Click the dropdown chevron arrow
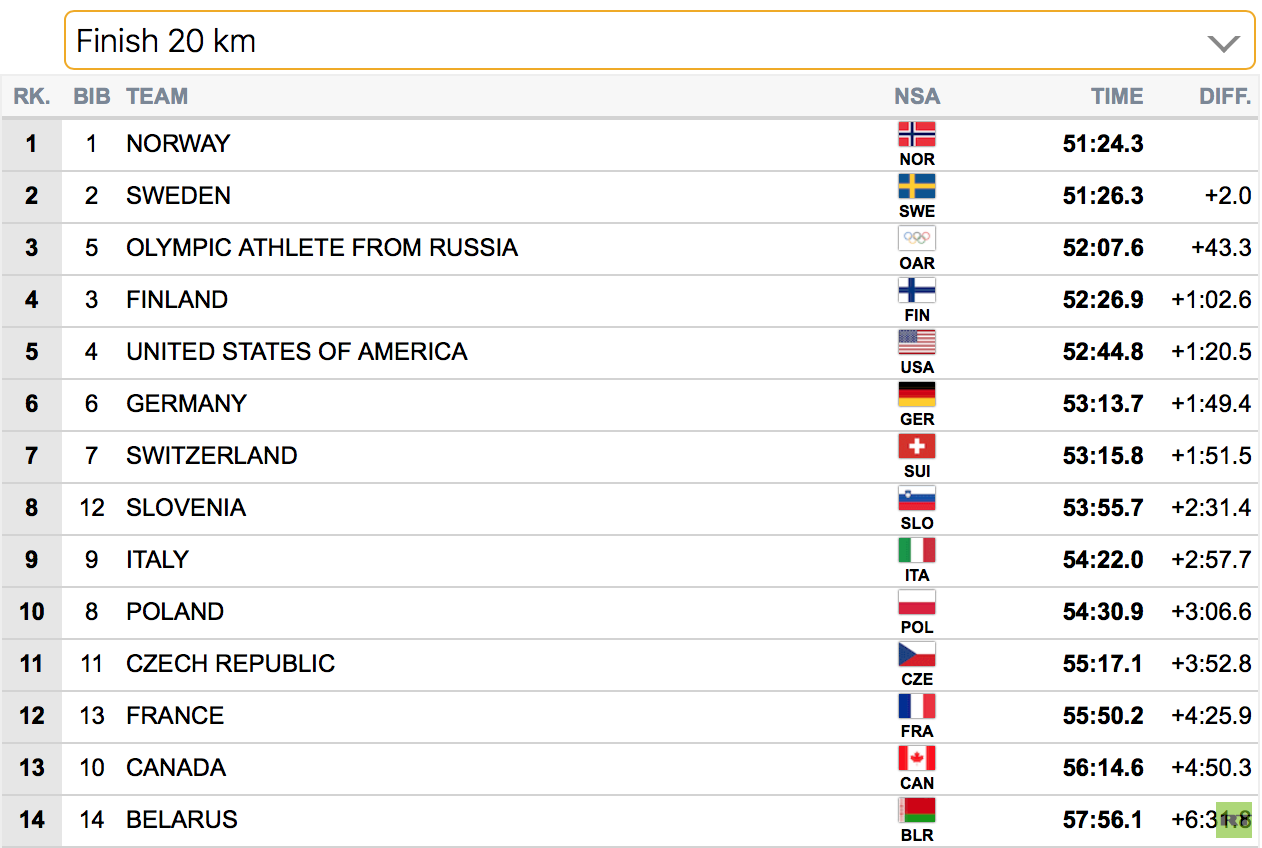Image resolution: width=1262 pixels, height=848 pixels. [1223, 43]
